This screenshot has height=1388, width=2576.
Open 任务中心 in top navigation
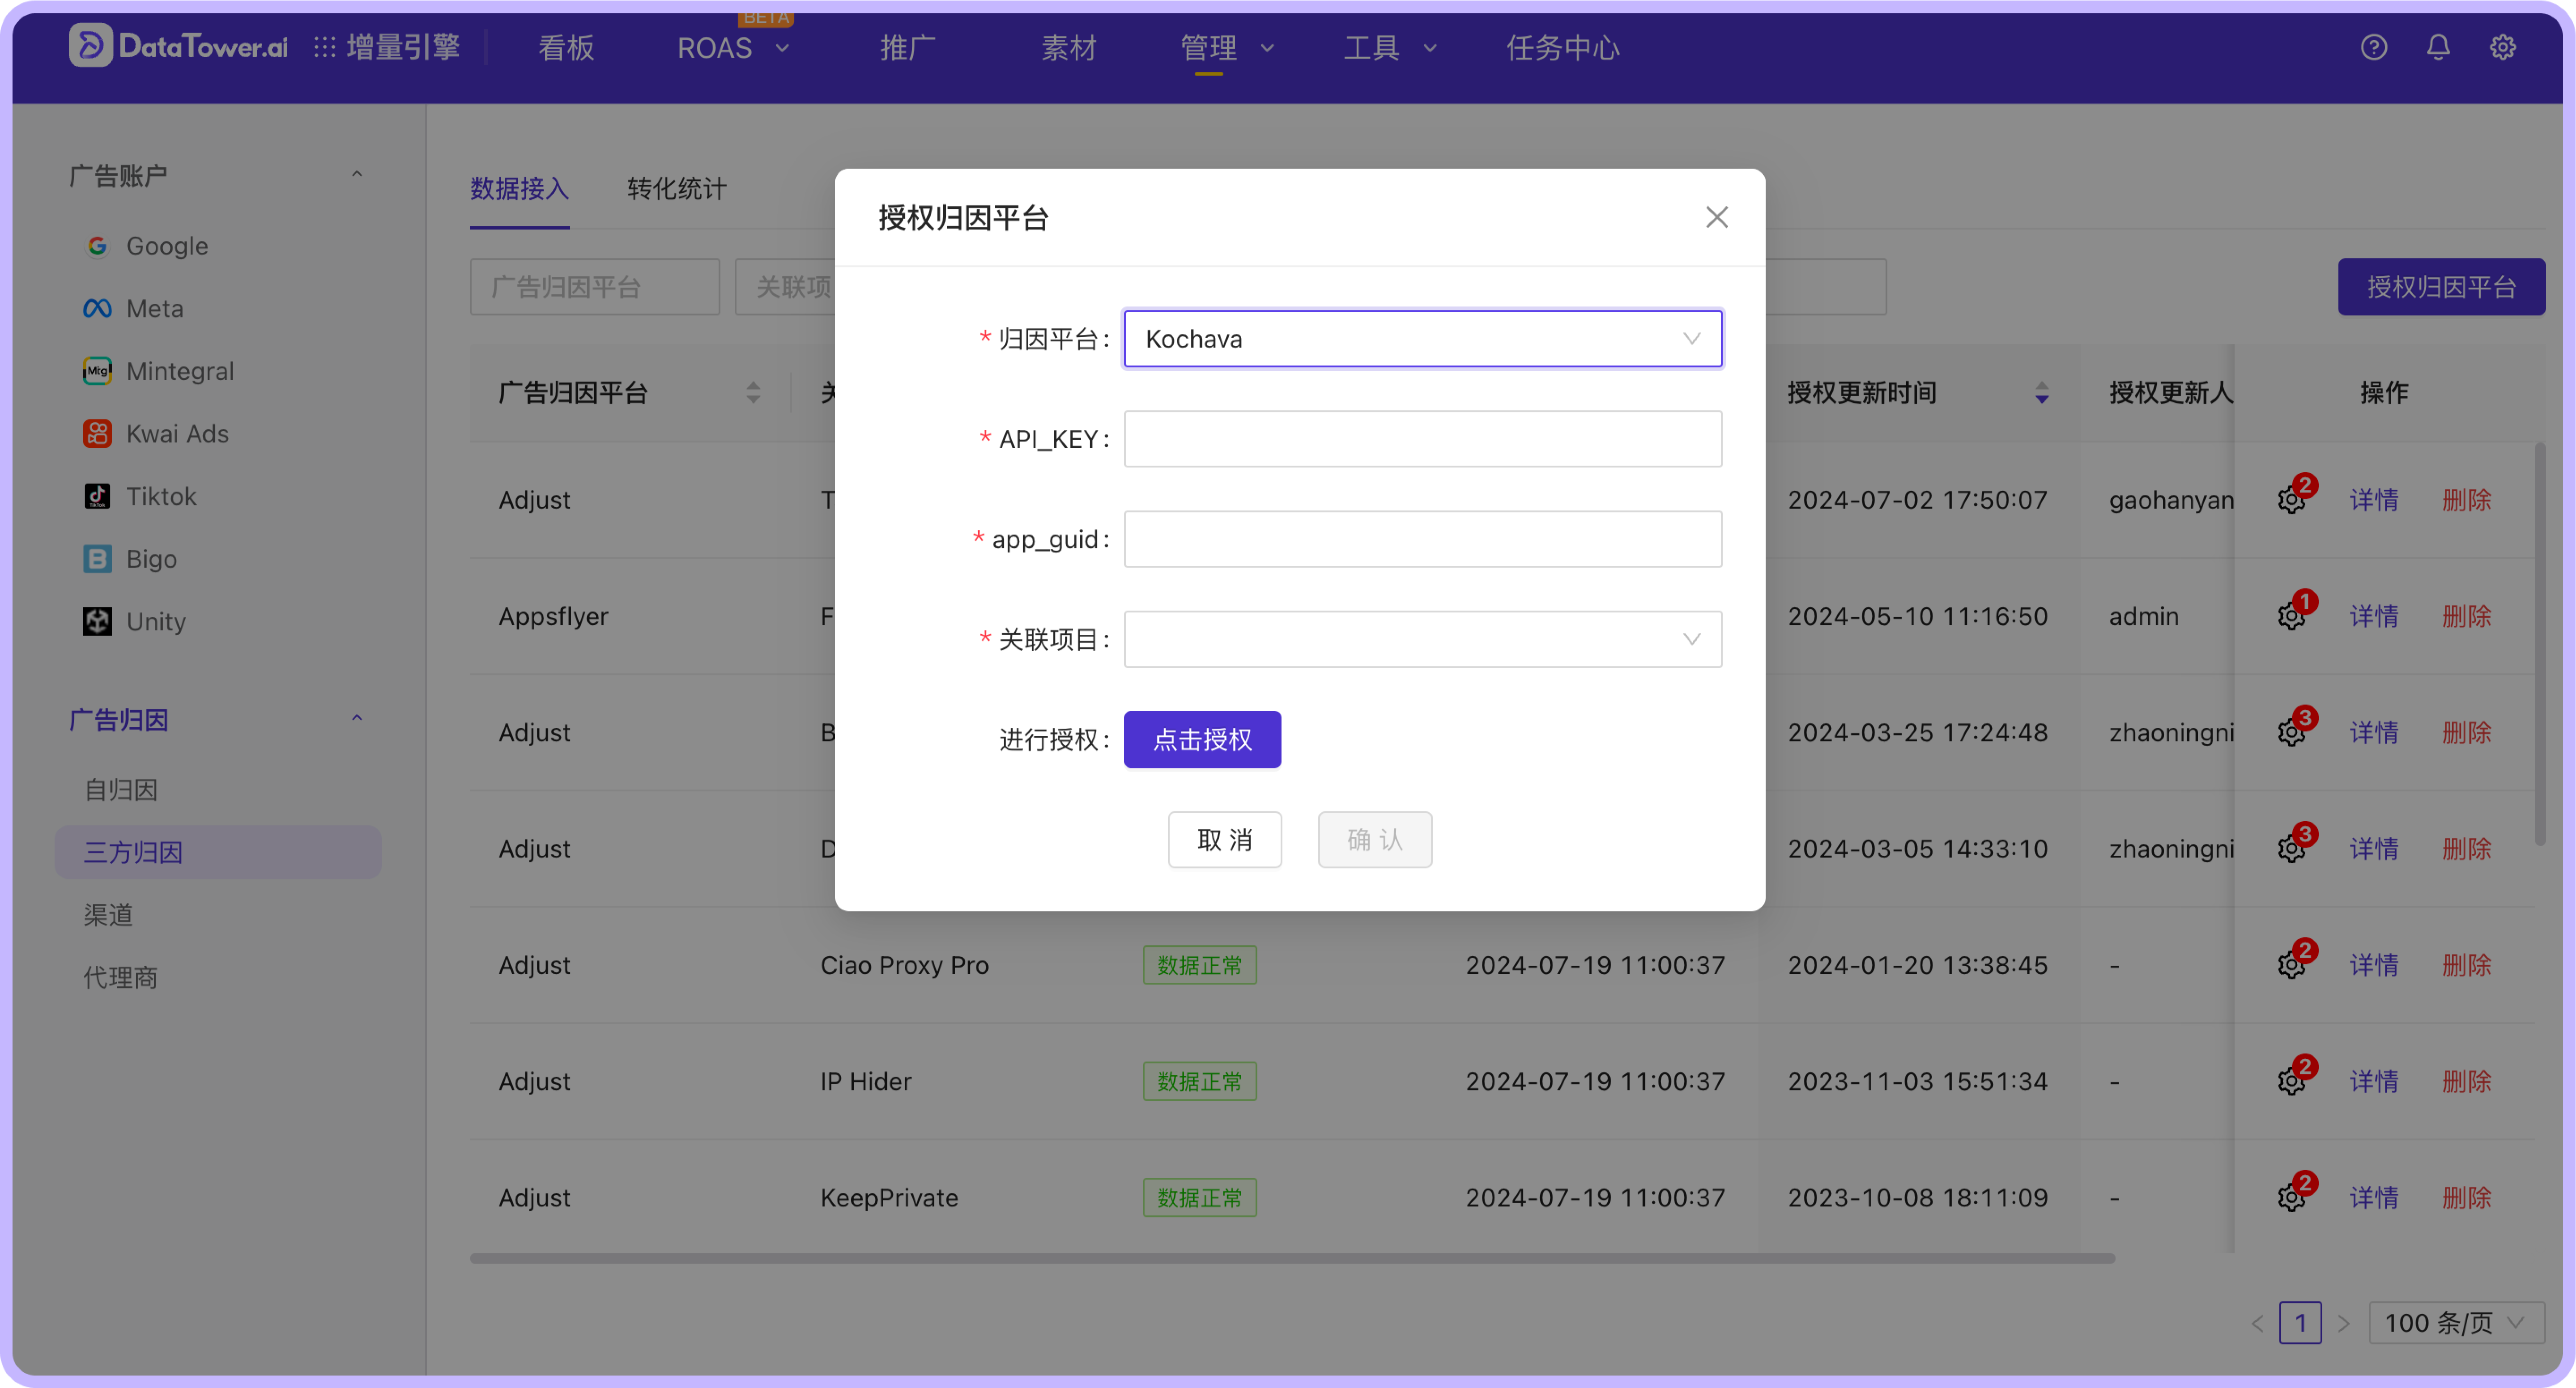click(1562, 47)
